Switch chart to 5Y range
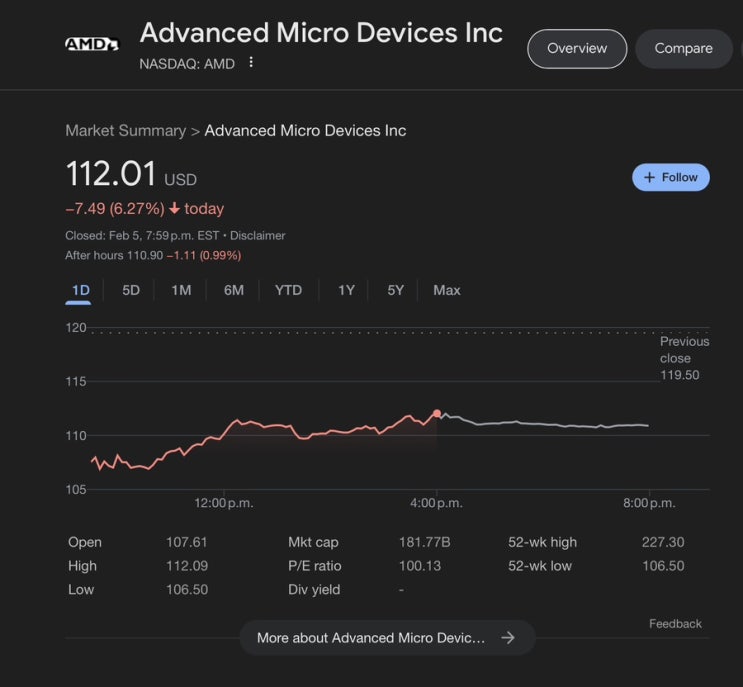Viewport: 743px width, 687px height. coord(396,290)
